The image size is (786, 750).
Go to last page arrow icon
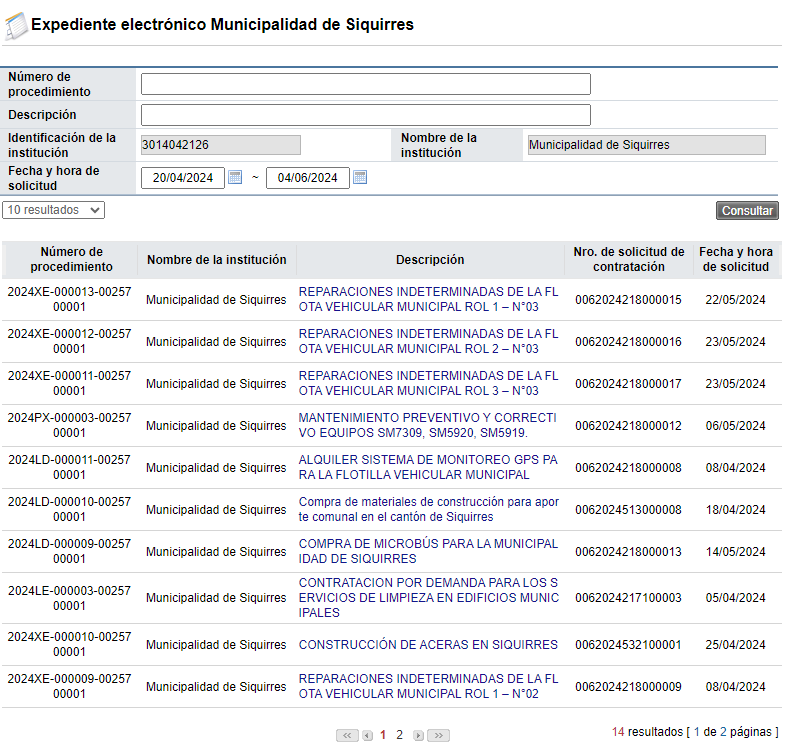pos(439,735)
